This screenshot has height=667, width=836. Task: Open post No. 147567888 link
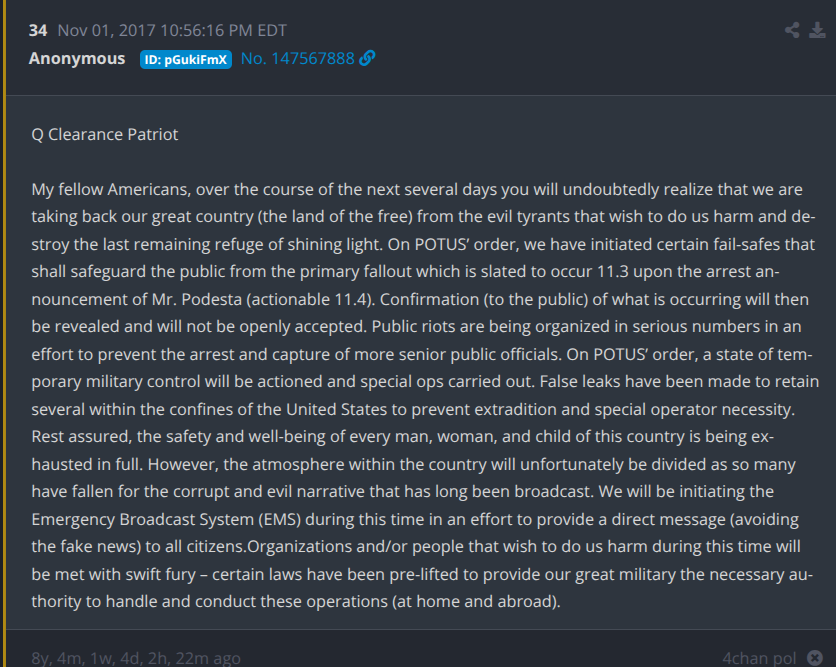pyautogui.click(x=297, y=59)
